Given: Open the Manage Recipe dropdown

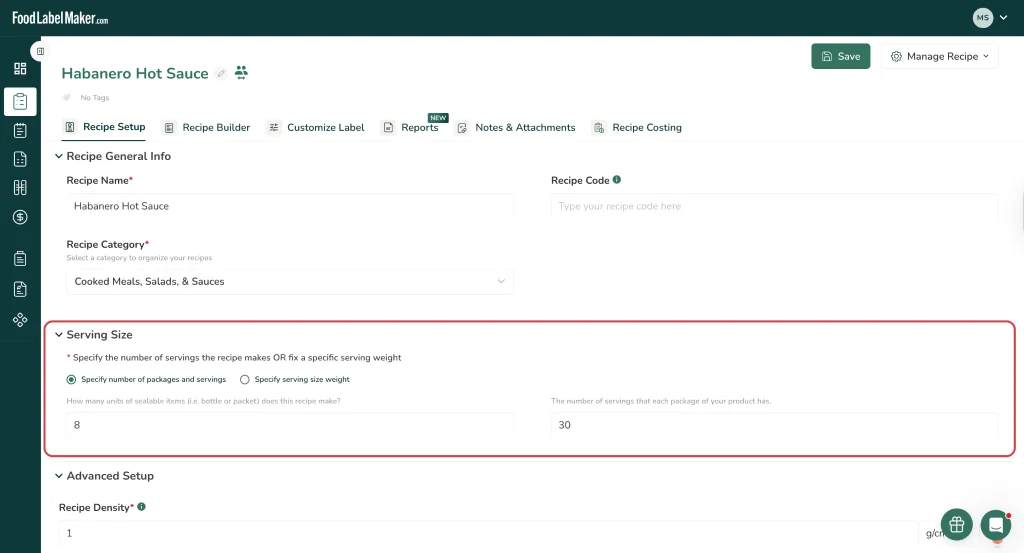Looking at the screenshot, I should point(939,56).
